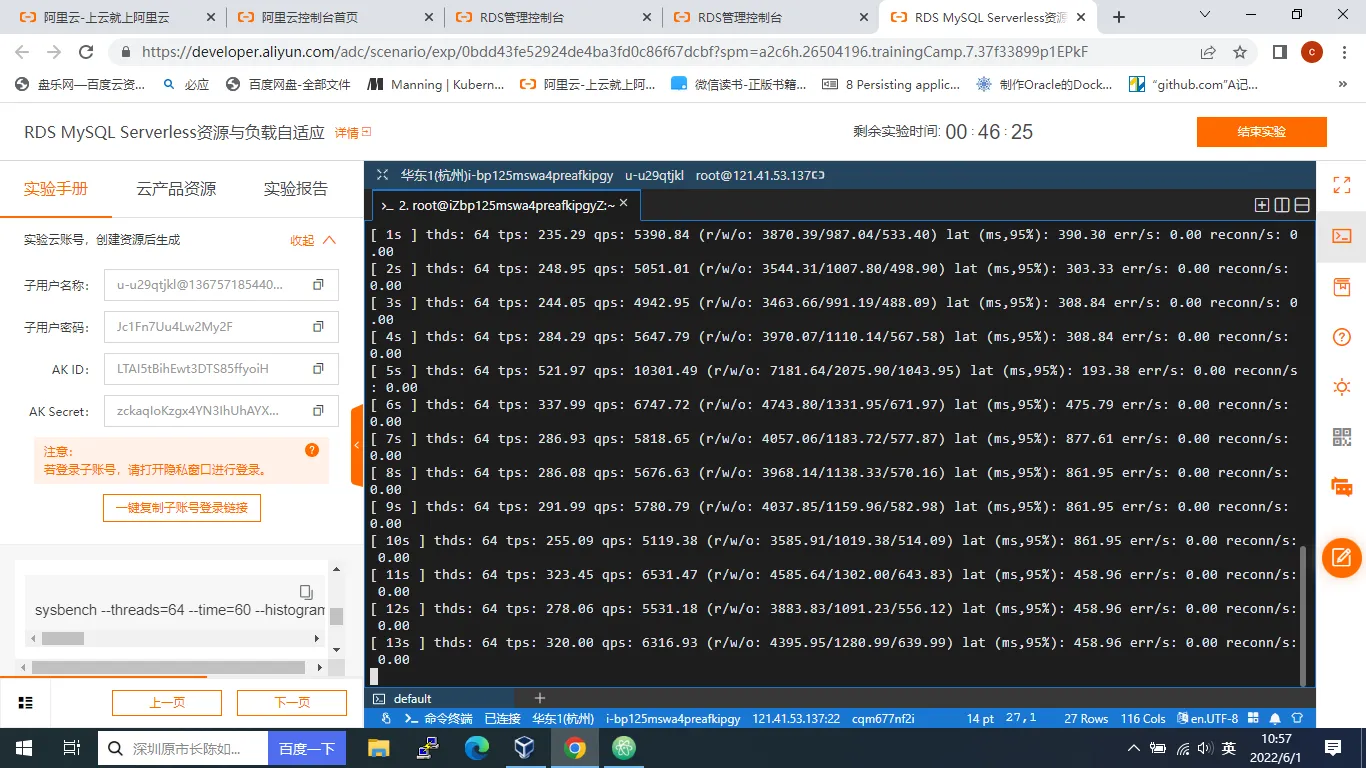
Task: Click the 结束实验 button
Action: [x=1261, y=132]
